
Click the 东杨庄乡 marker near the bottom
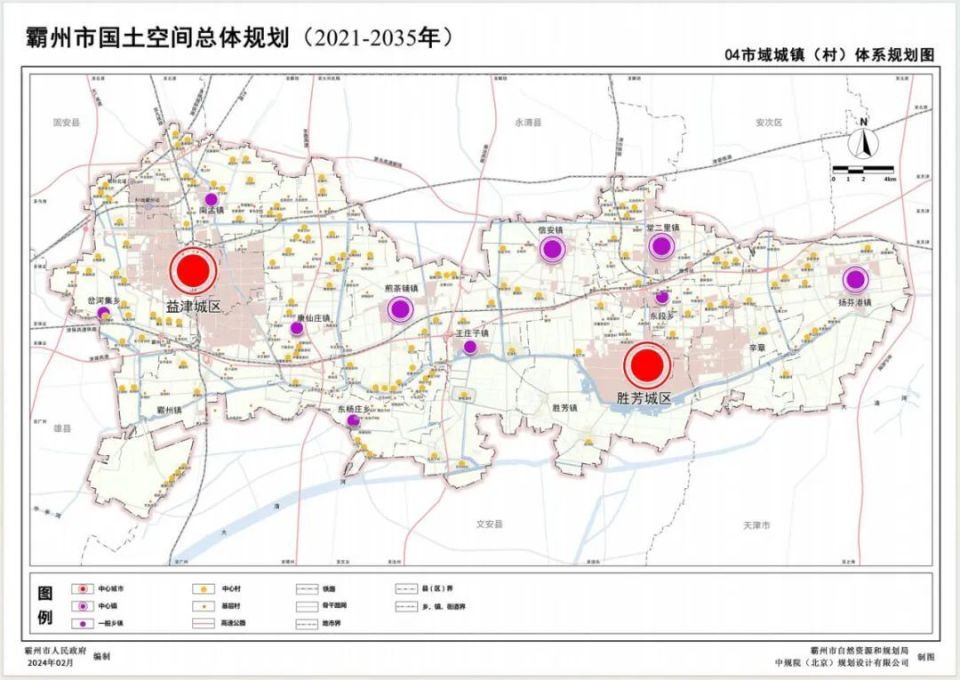tap(352, 422)
